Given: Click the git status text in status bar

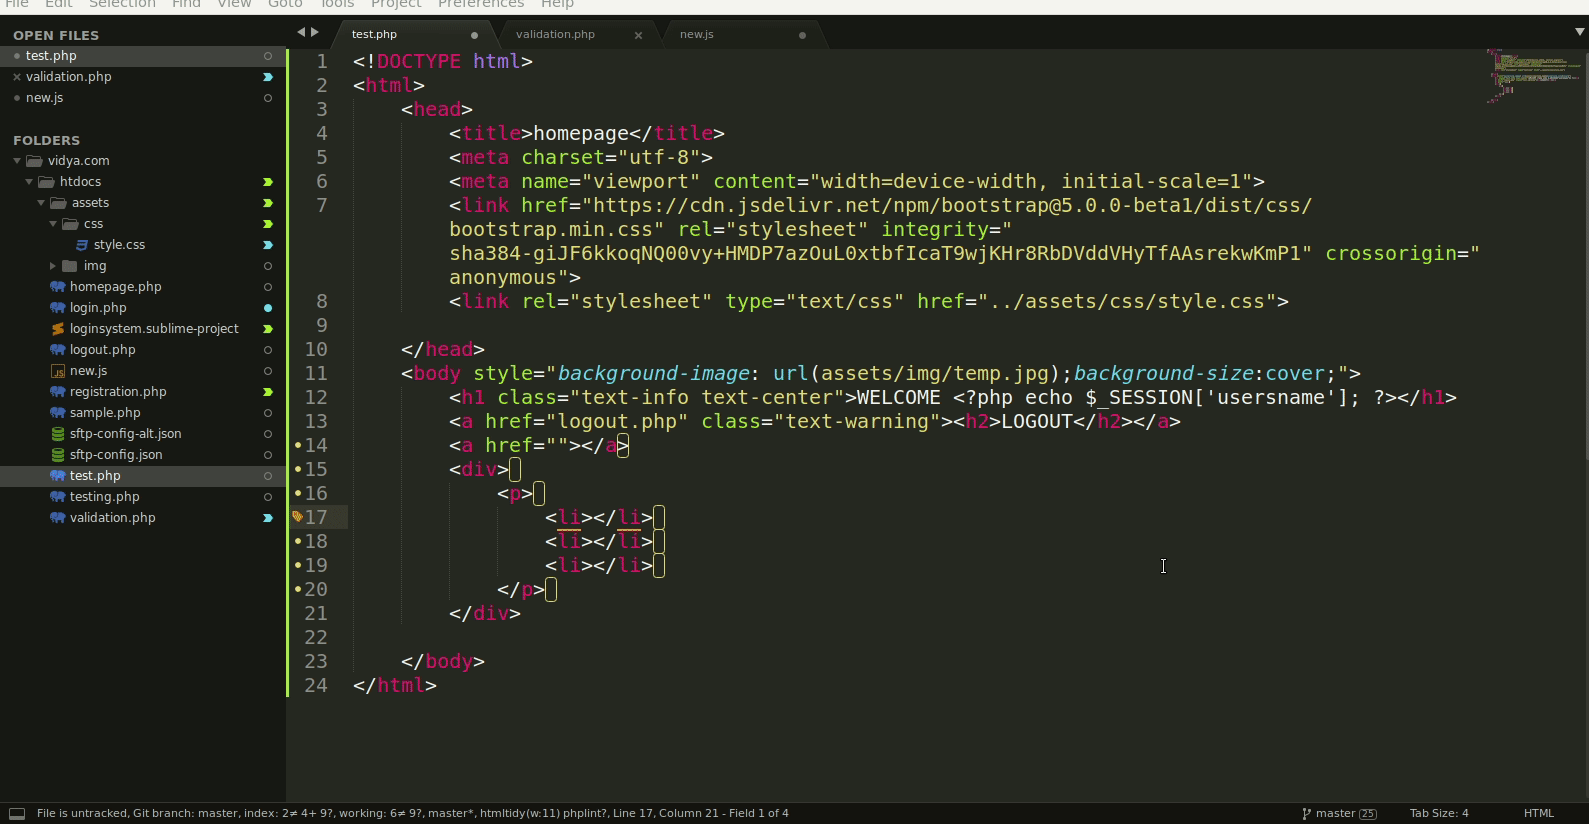Looking at the screenshot, I should point(413,814).
